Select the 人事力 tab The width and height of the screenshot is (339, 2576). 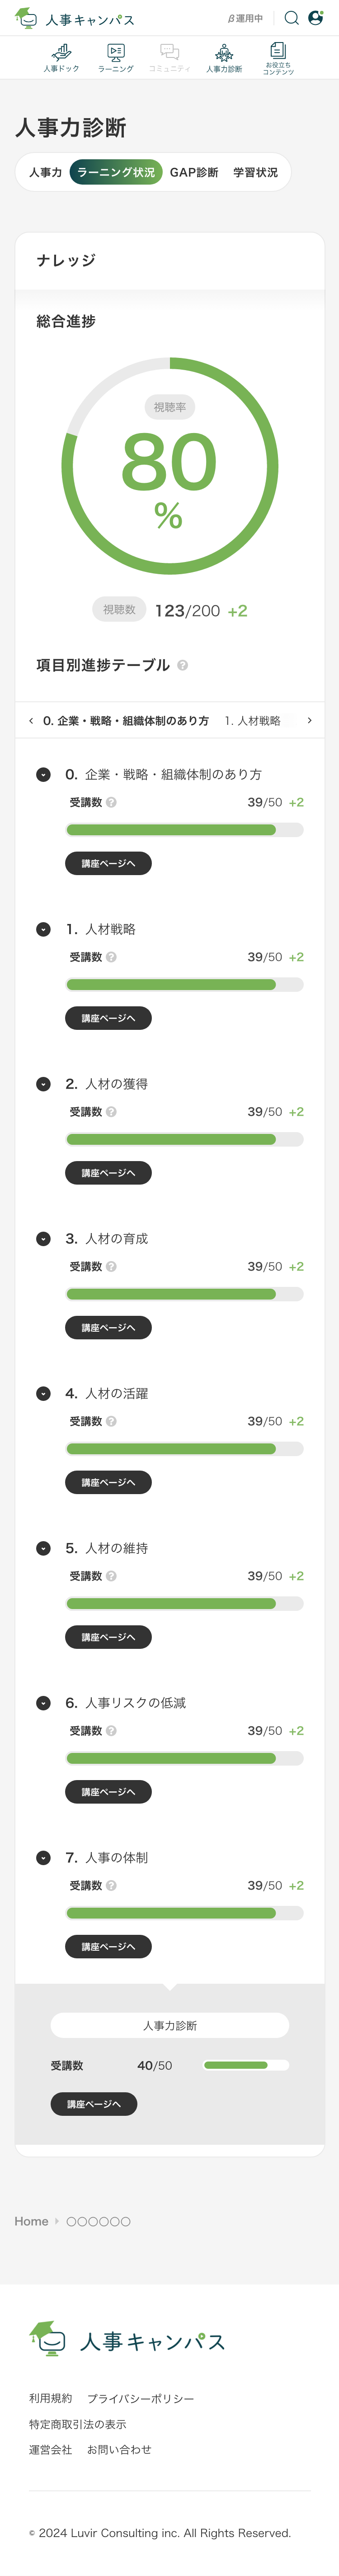(x=45, y=172)
